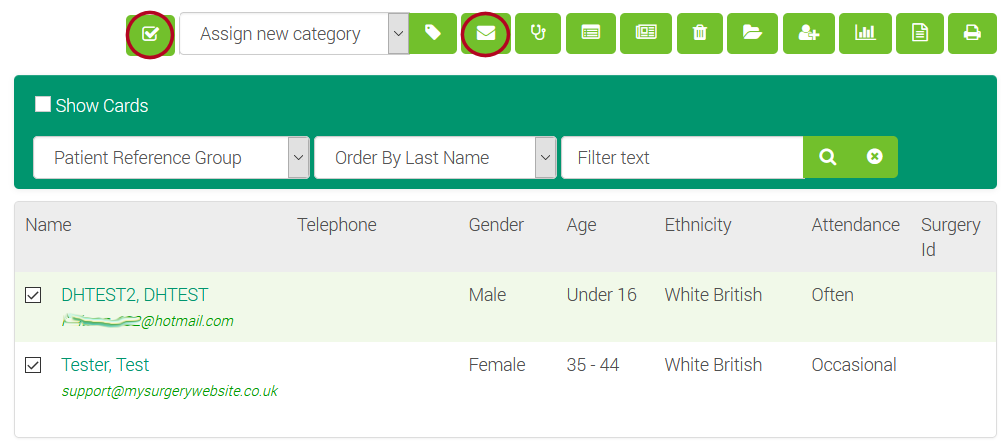Viewport: 1001px width, 444px height.
Task: Open the Tester, Test patient link
Action: click(105, 365)
